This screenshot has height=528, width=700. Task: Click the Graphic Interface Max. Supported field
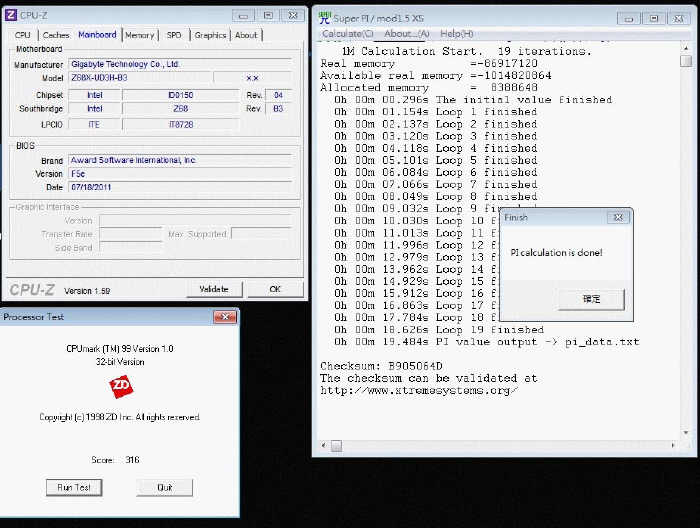[262, 234]
